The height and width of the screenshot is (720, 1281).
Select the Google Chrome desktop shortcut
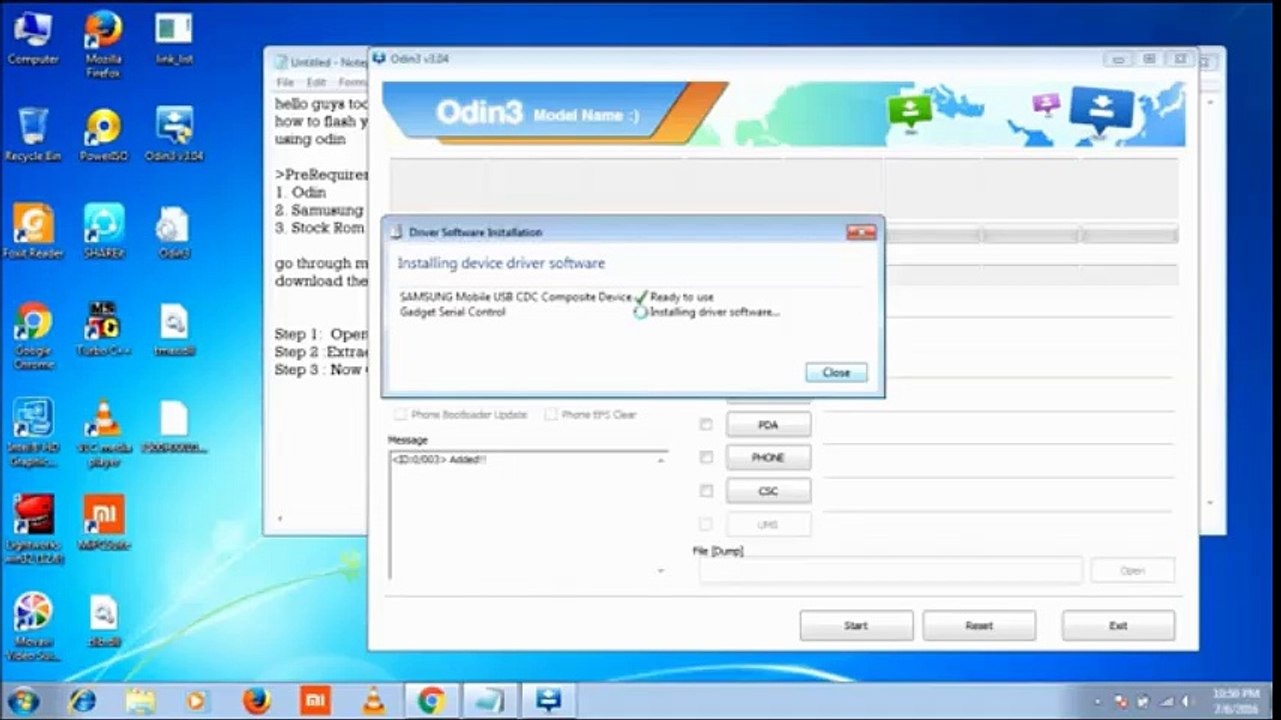(32, 335)
